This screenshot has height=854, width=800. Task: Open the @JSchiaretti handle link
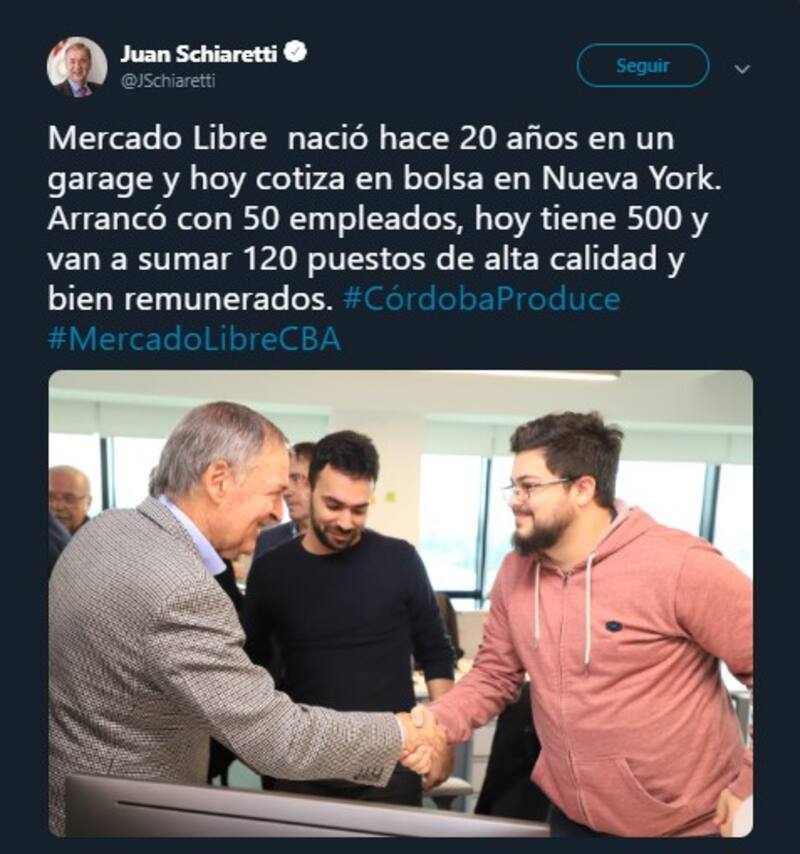168,81
